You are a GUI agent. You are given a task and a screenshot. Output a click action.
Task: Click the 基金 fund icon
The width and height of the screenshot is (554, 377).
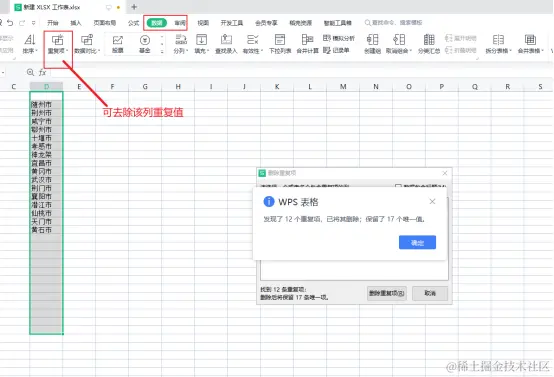(x=145, y=44)
